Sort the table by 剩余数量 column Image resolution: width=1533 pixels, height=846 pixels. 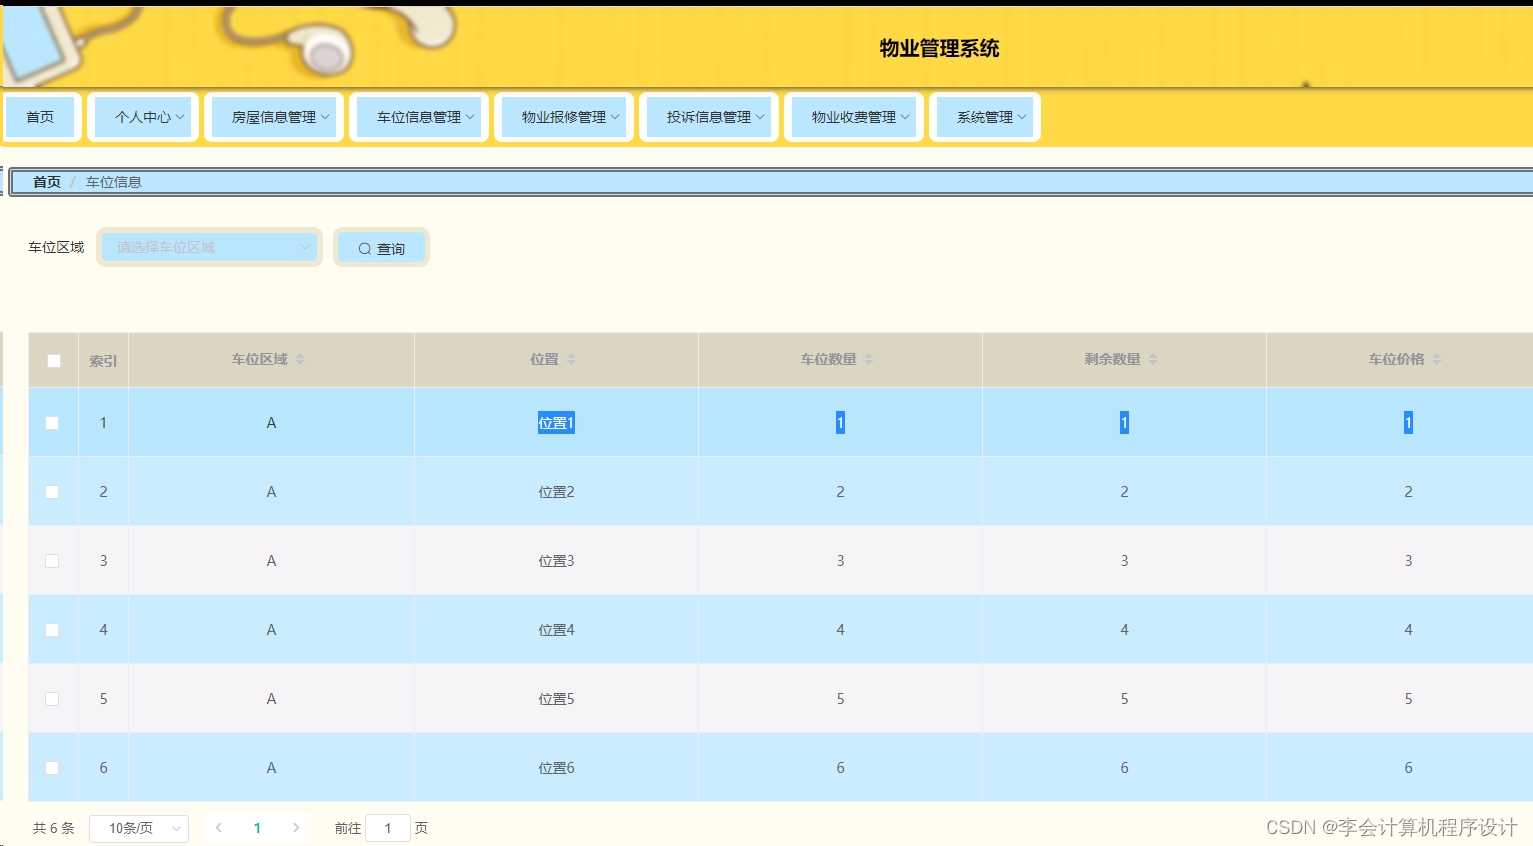tap(1153, 358)
